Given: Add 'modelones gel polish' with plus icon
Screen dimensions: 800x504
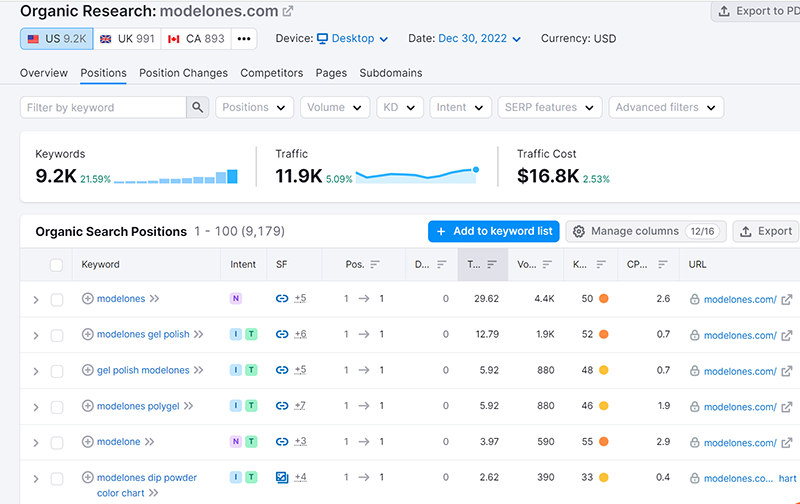Looking at the screenshot, I should [x=88, y=334].
